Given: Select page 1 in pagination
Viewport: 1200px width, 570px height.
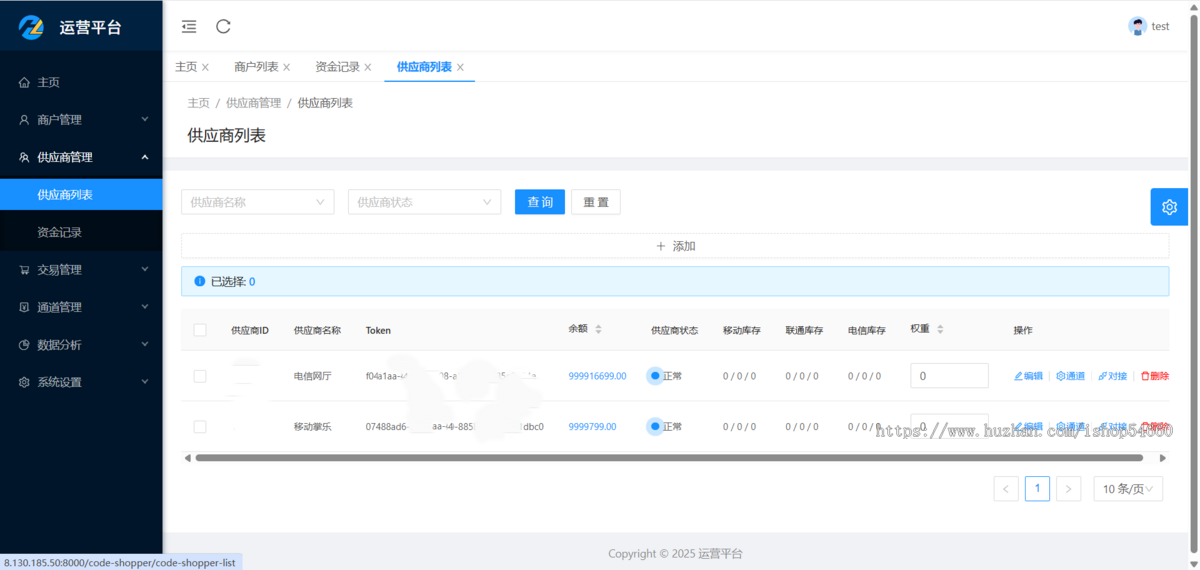Looking at the screenshot, I should pyautogui.click(x=1037, y=489).
